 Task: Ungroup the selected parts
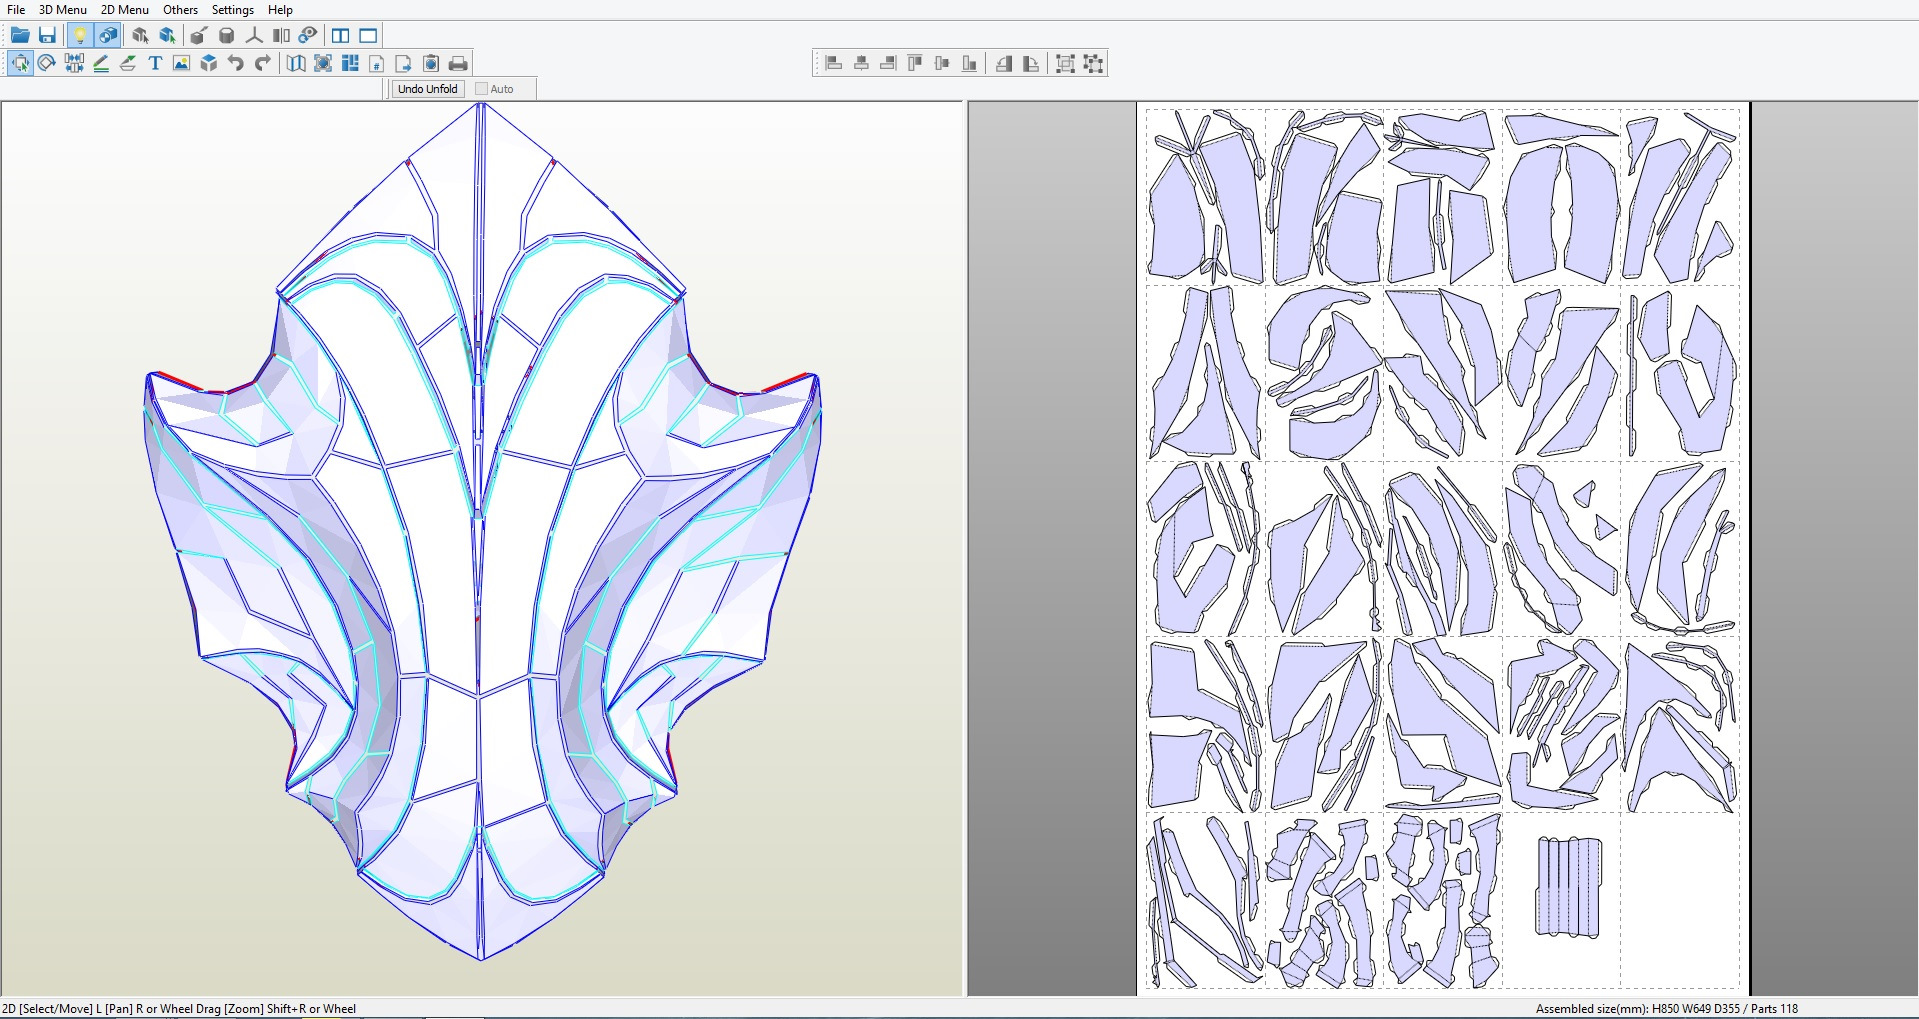pyautogui.click(x=1093, y=64)
